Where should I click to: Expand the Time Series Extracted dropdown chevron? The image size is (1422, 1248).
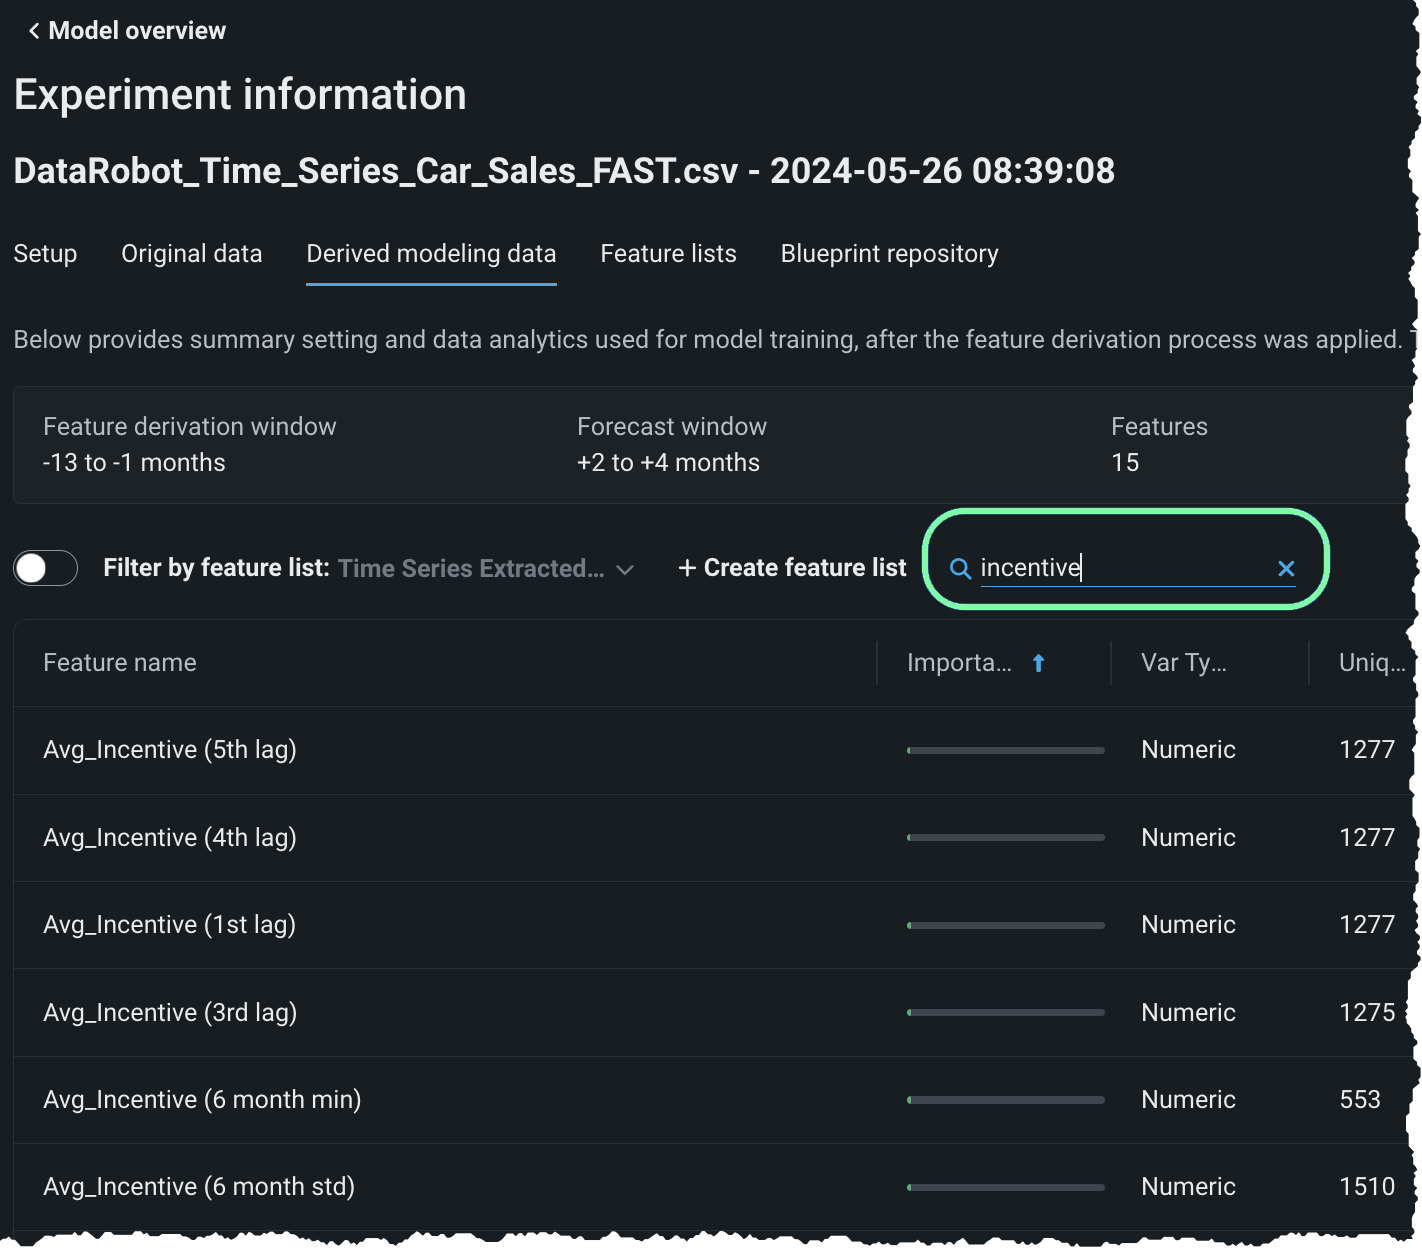pyautogui.click(x=625, y=569)
